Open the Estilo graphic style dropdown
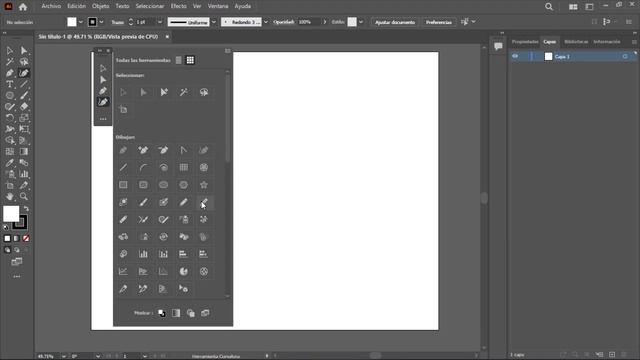640x360 pixels. (361, 22)
